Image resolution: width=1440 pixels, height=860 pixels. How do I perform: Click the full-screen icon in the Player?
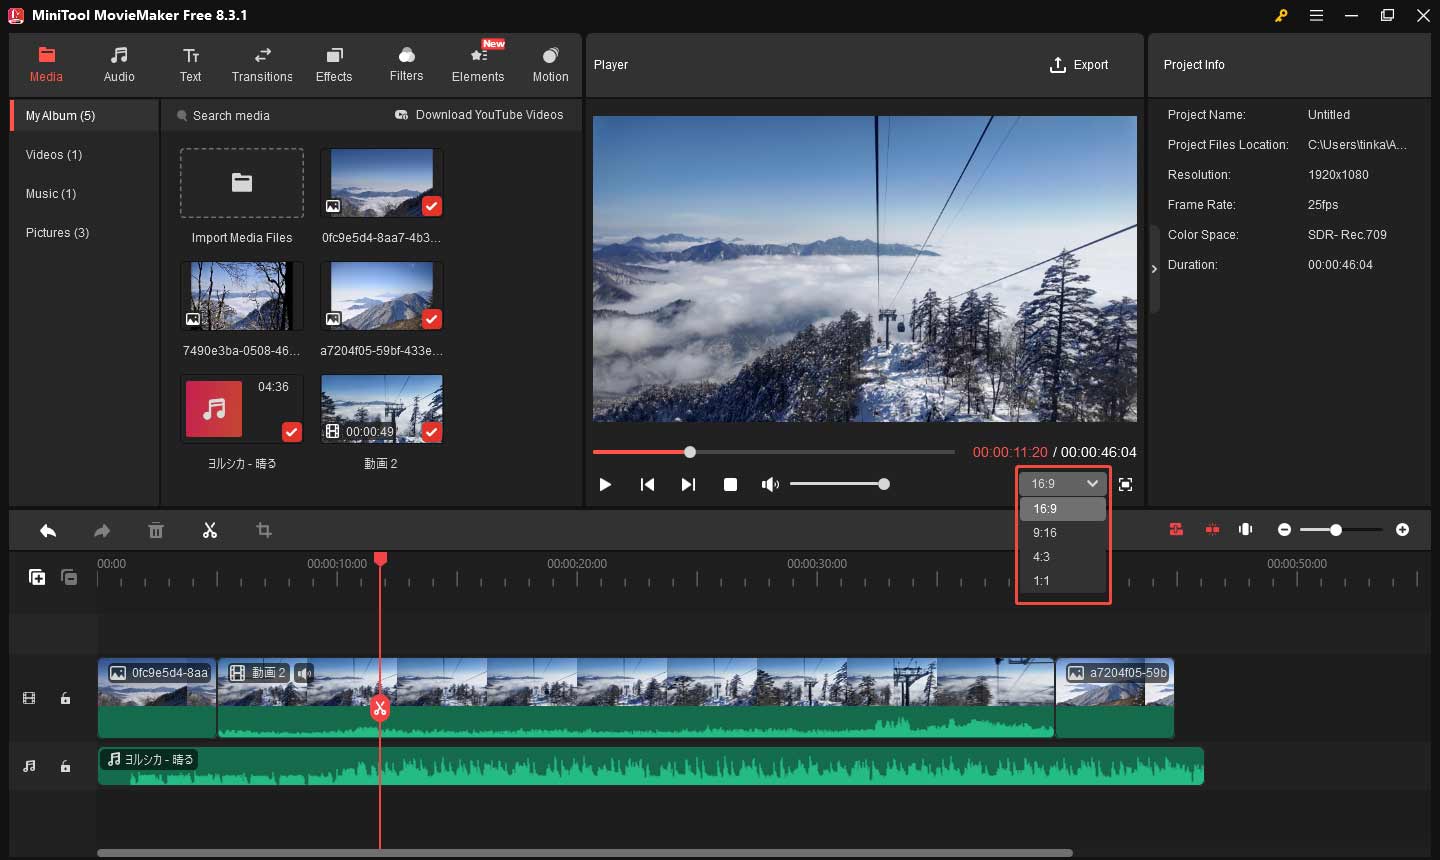[1125, 484]
